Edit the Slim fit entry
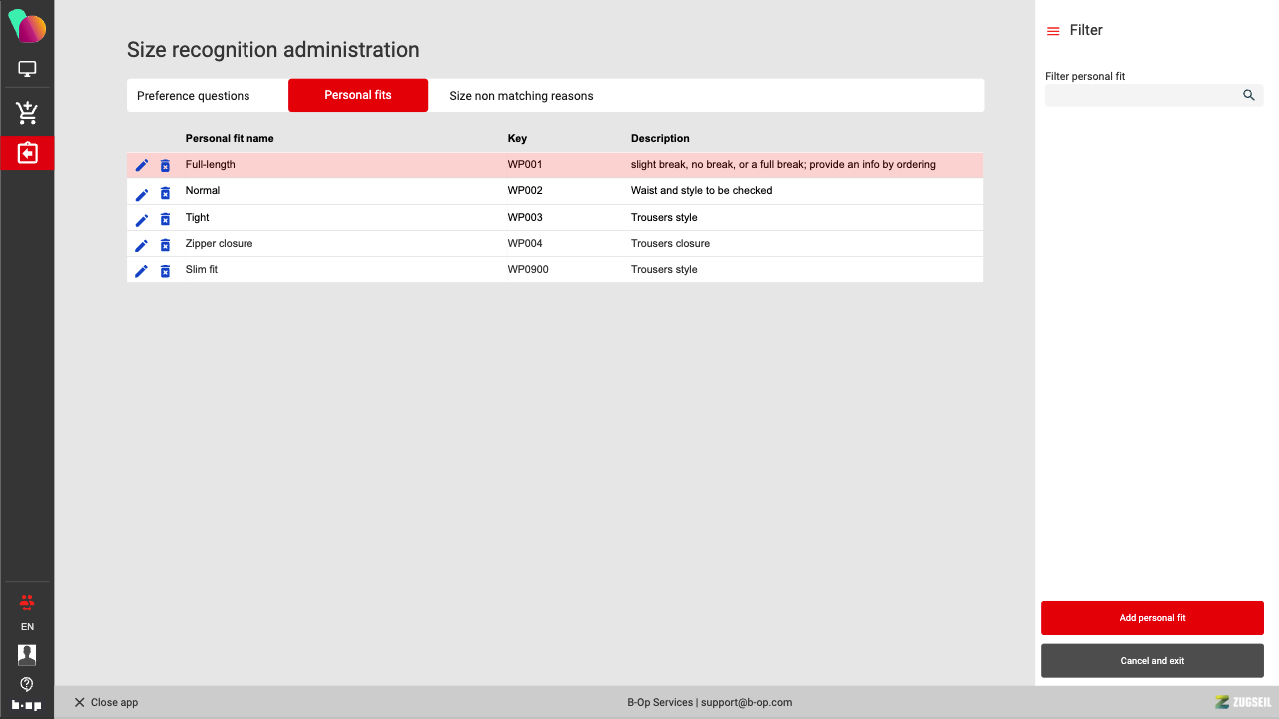1279x719 pixels. pos(141,271)
